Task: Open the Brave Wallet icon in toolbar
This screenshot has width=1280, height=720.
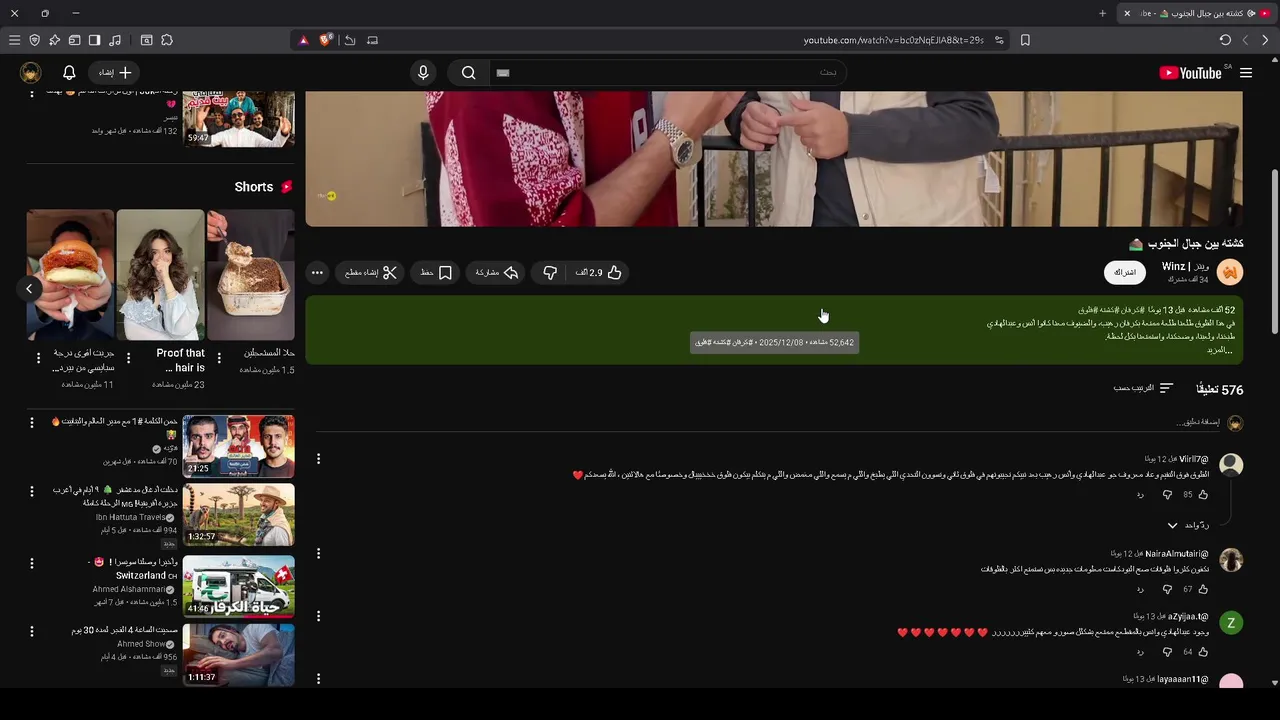Action: 74,40
